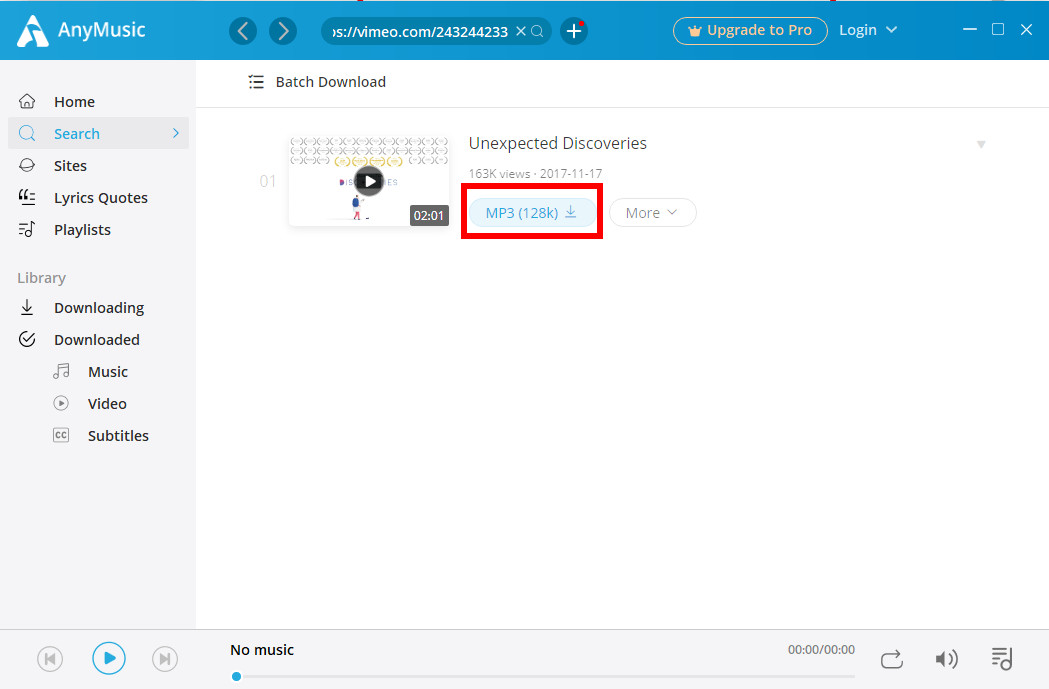Open the Home page in sidebar
This screenshot has height=689, width=1049.
click(x=98, y=102)
